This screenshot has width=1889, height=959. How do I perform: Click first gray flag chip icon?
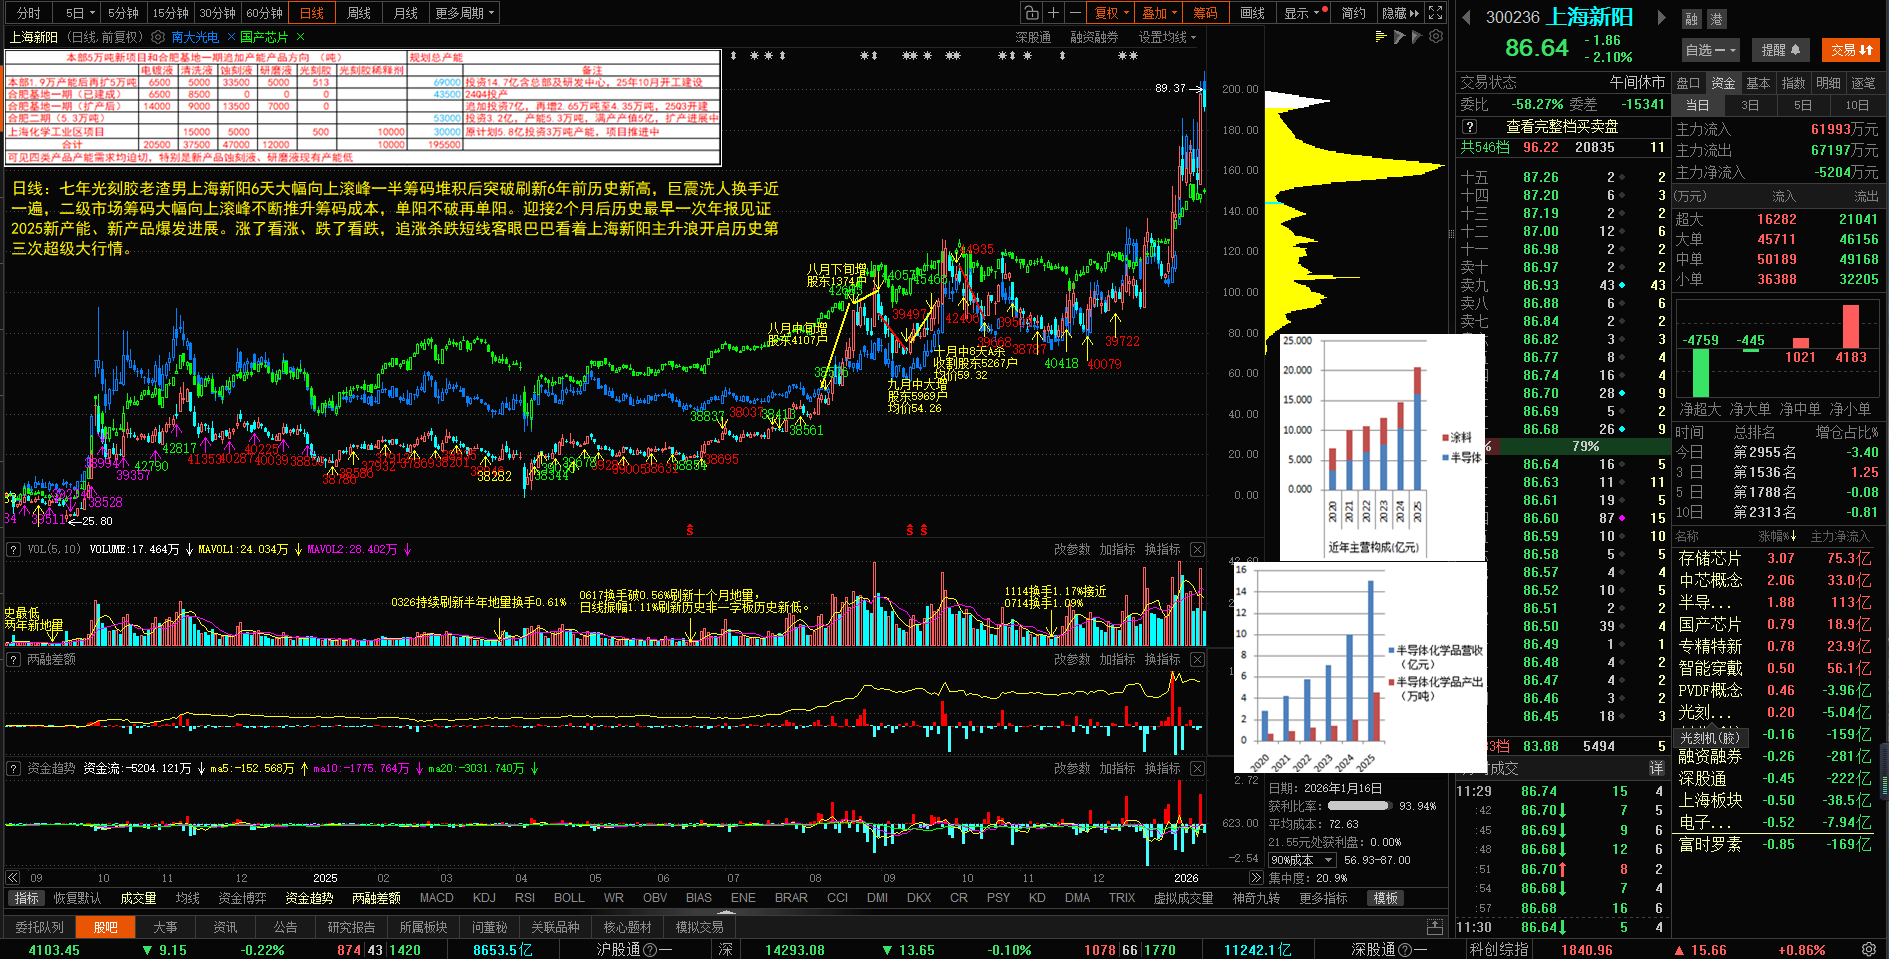pyautogui.click(x=1400, y=37)
